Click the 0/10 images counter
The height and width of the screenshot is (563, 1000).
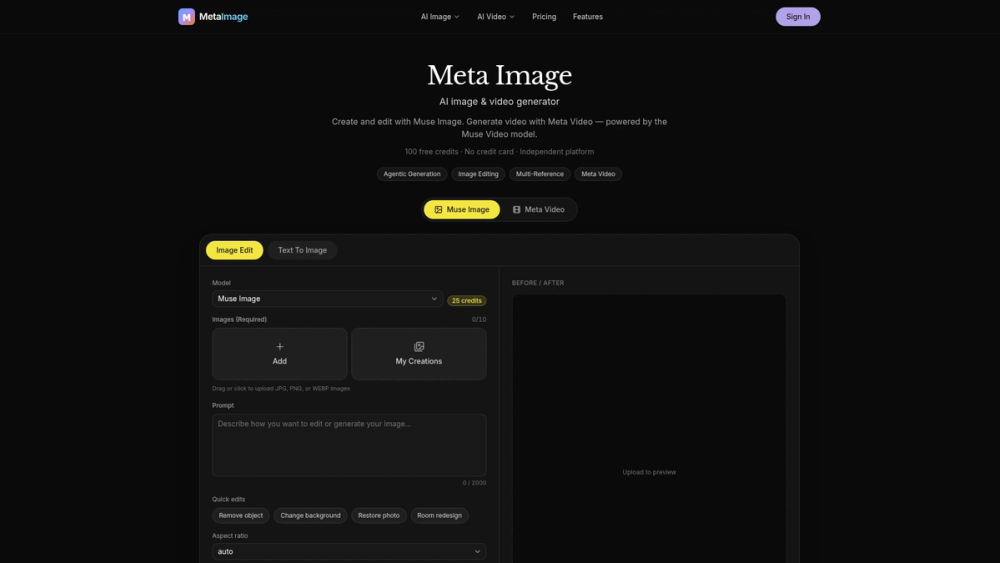pos(479,319)
